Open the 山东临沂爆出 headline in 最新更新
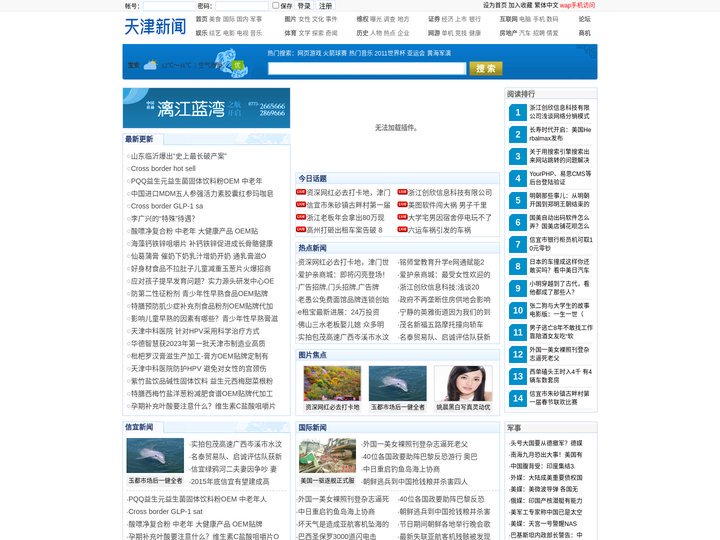 point(179,156)
